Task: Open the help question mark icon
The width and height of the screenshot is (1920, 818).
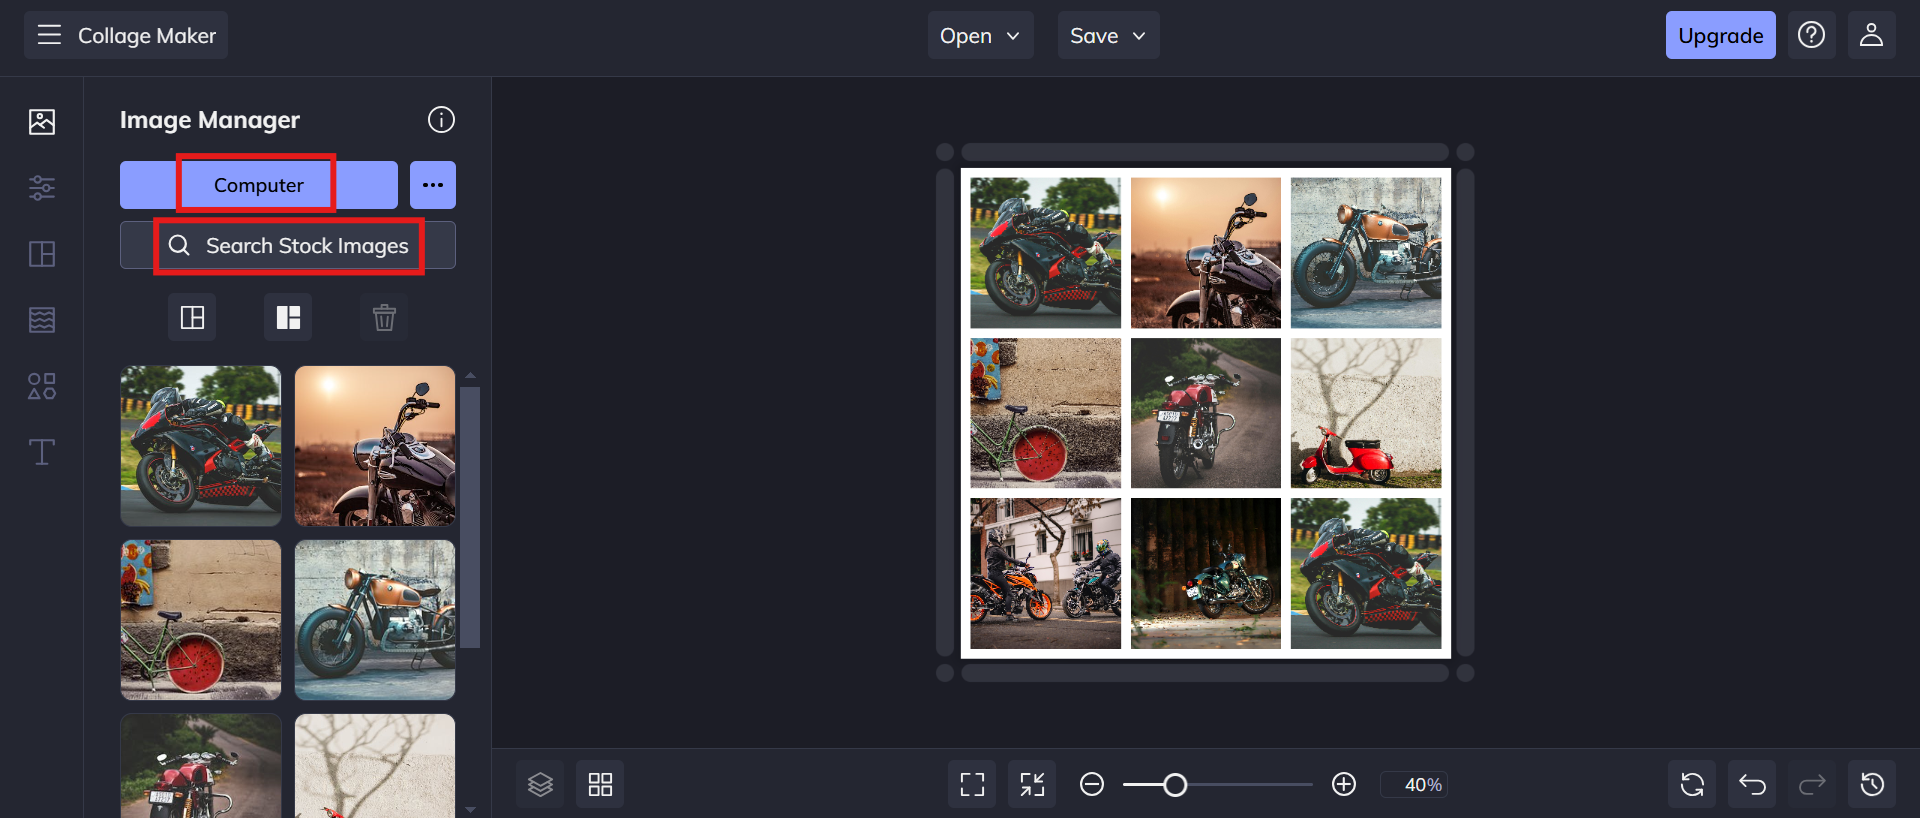Action: 1811,35
